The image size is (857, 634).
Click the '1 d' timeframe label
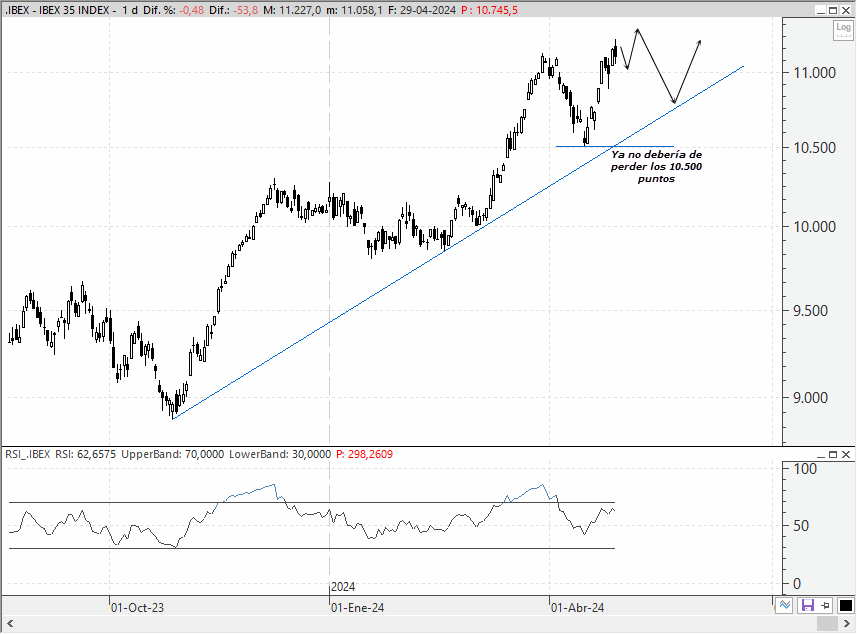[x=130, y=10]
